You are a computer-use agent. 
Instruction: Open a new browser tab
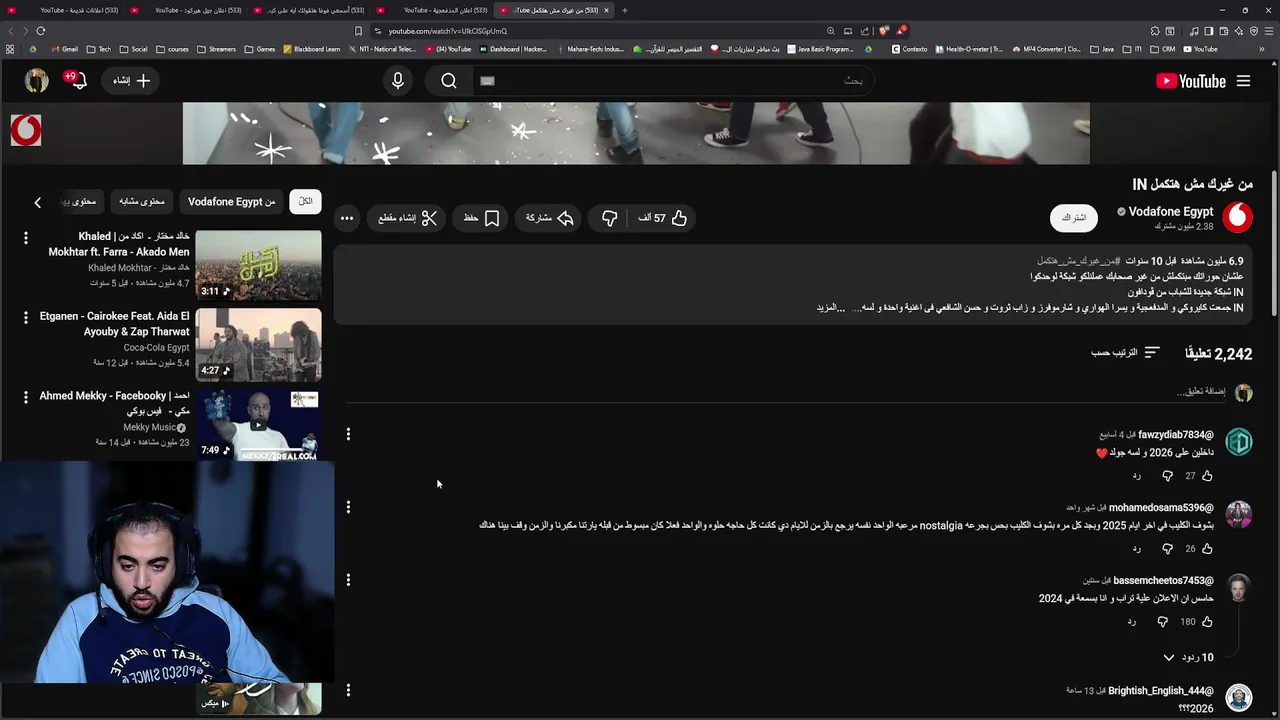click(x=625, y=10)
